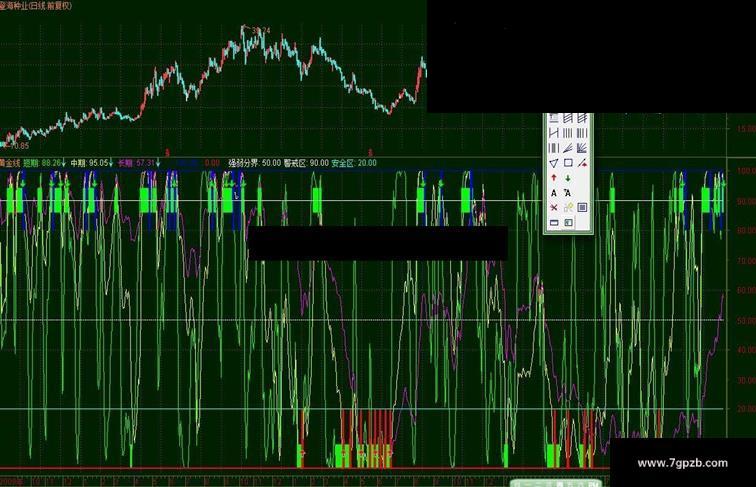
Task: Click the 50.00 value on right axis
Action: (x=746, y=321)
